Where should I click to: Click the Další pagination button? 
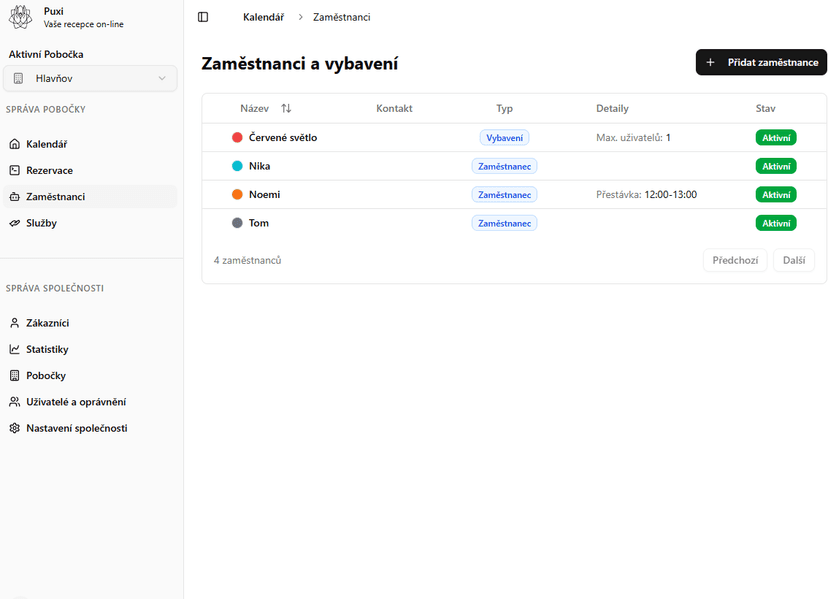[x=794, y=260]
